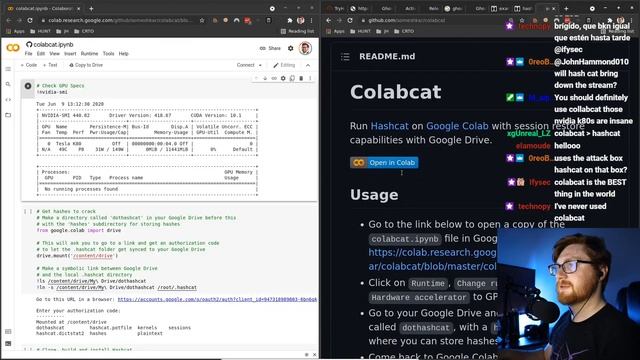Image resolution: width=640 pixels, height=360 pixels.
Task: Add a new Text cell
Action: click(x=50, y=65)
